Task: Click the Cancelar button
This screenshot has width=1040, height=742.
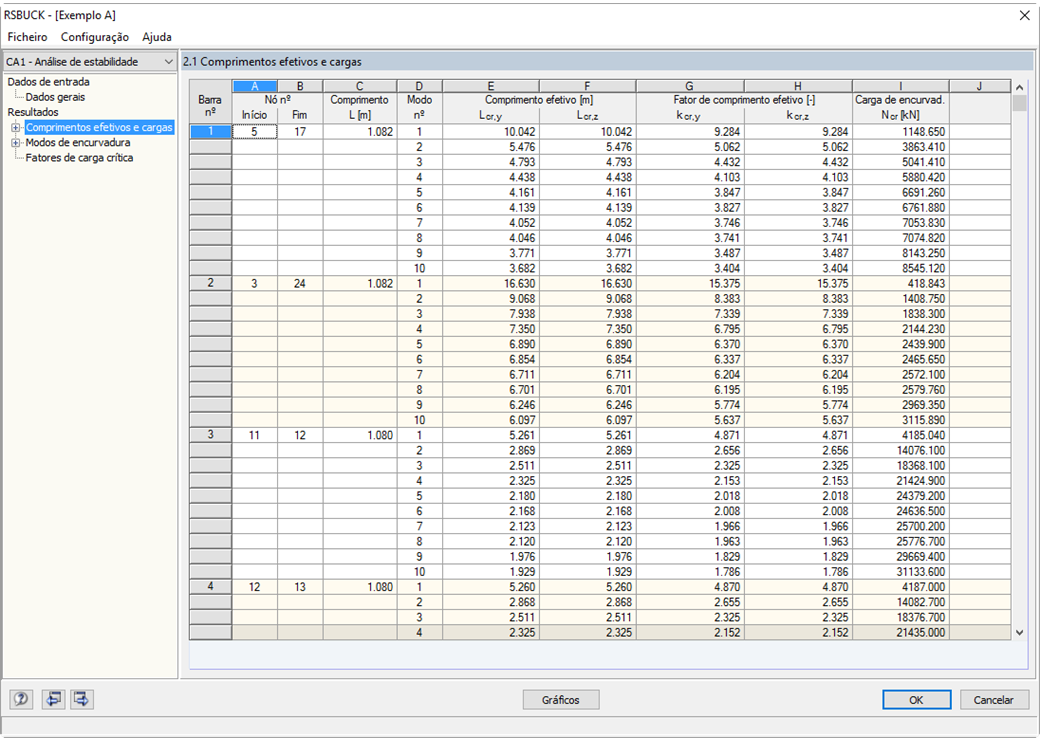Action: (x=993, y=700)
